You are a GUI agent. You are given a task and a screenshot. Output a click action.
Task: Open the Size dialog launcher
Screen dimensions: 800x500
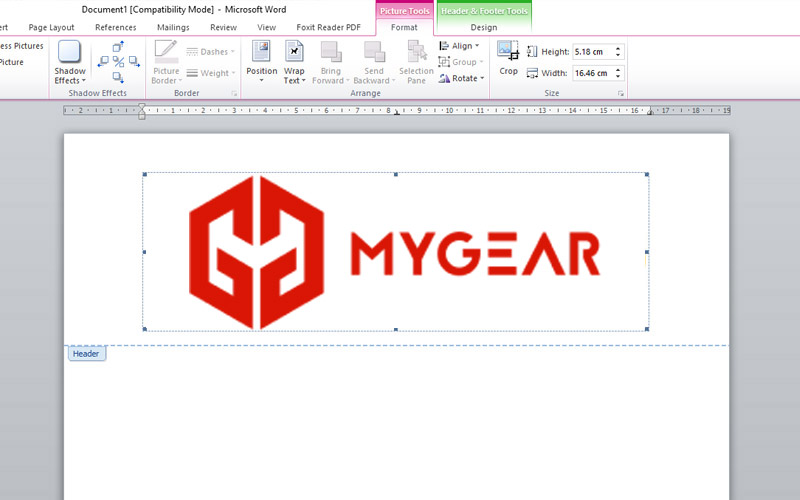pos(621,93)
